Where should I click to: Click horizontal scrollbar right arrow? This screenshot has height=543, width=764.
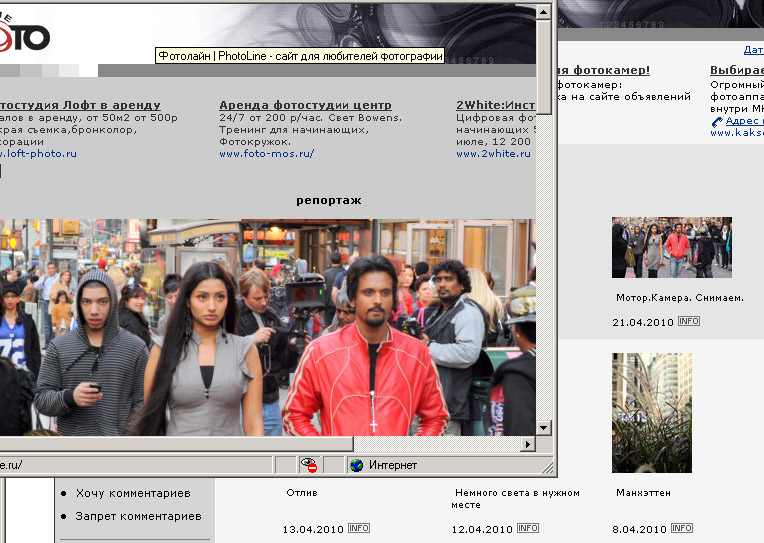528,443
